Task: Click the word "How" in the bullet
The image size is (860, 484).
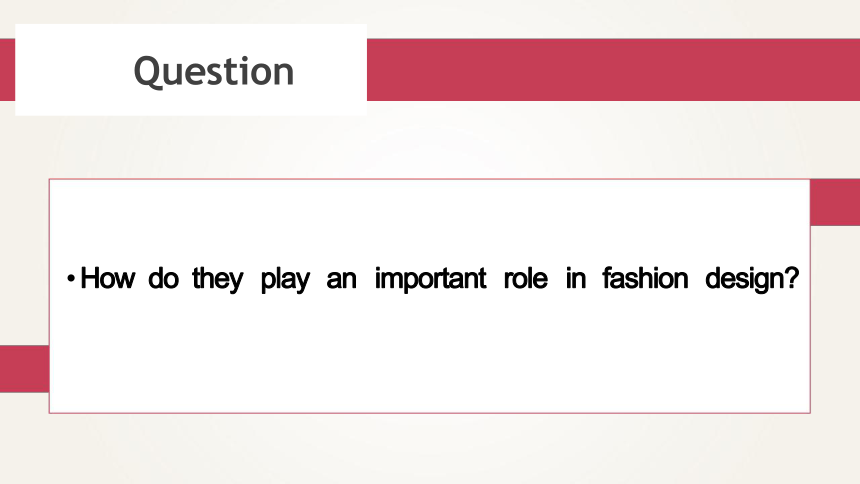Action: click(x=108, y=278)
